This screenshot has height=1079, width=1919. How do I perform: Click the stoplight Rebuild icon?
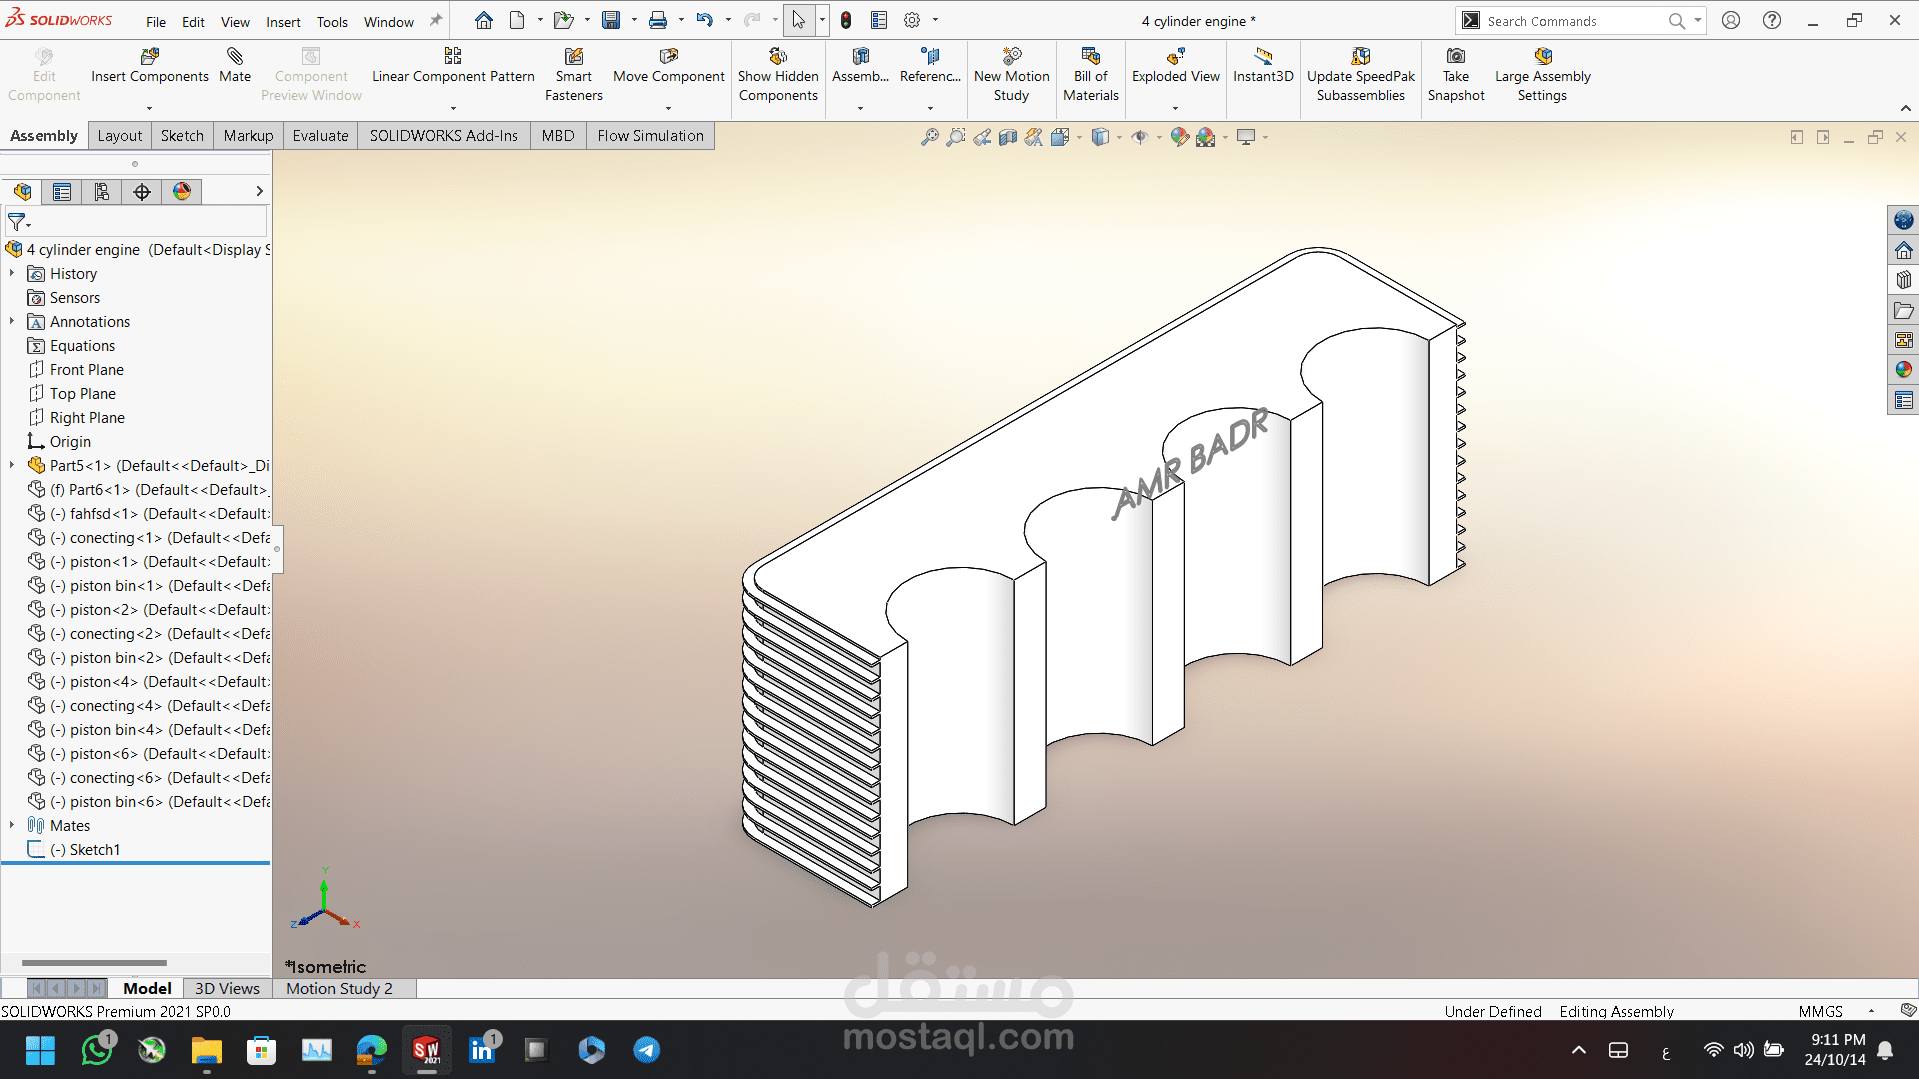(x=846, y=20)
